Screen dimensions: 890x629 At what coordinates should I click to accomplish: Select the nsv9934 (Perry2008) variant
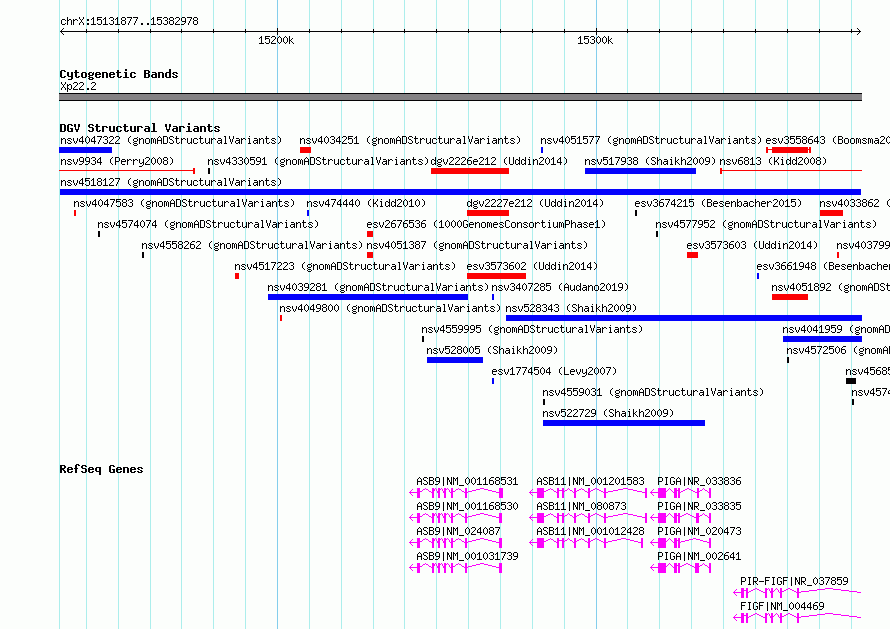pos(117,161)
